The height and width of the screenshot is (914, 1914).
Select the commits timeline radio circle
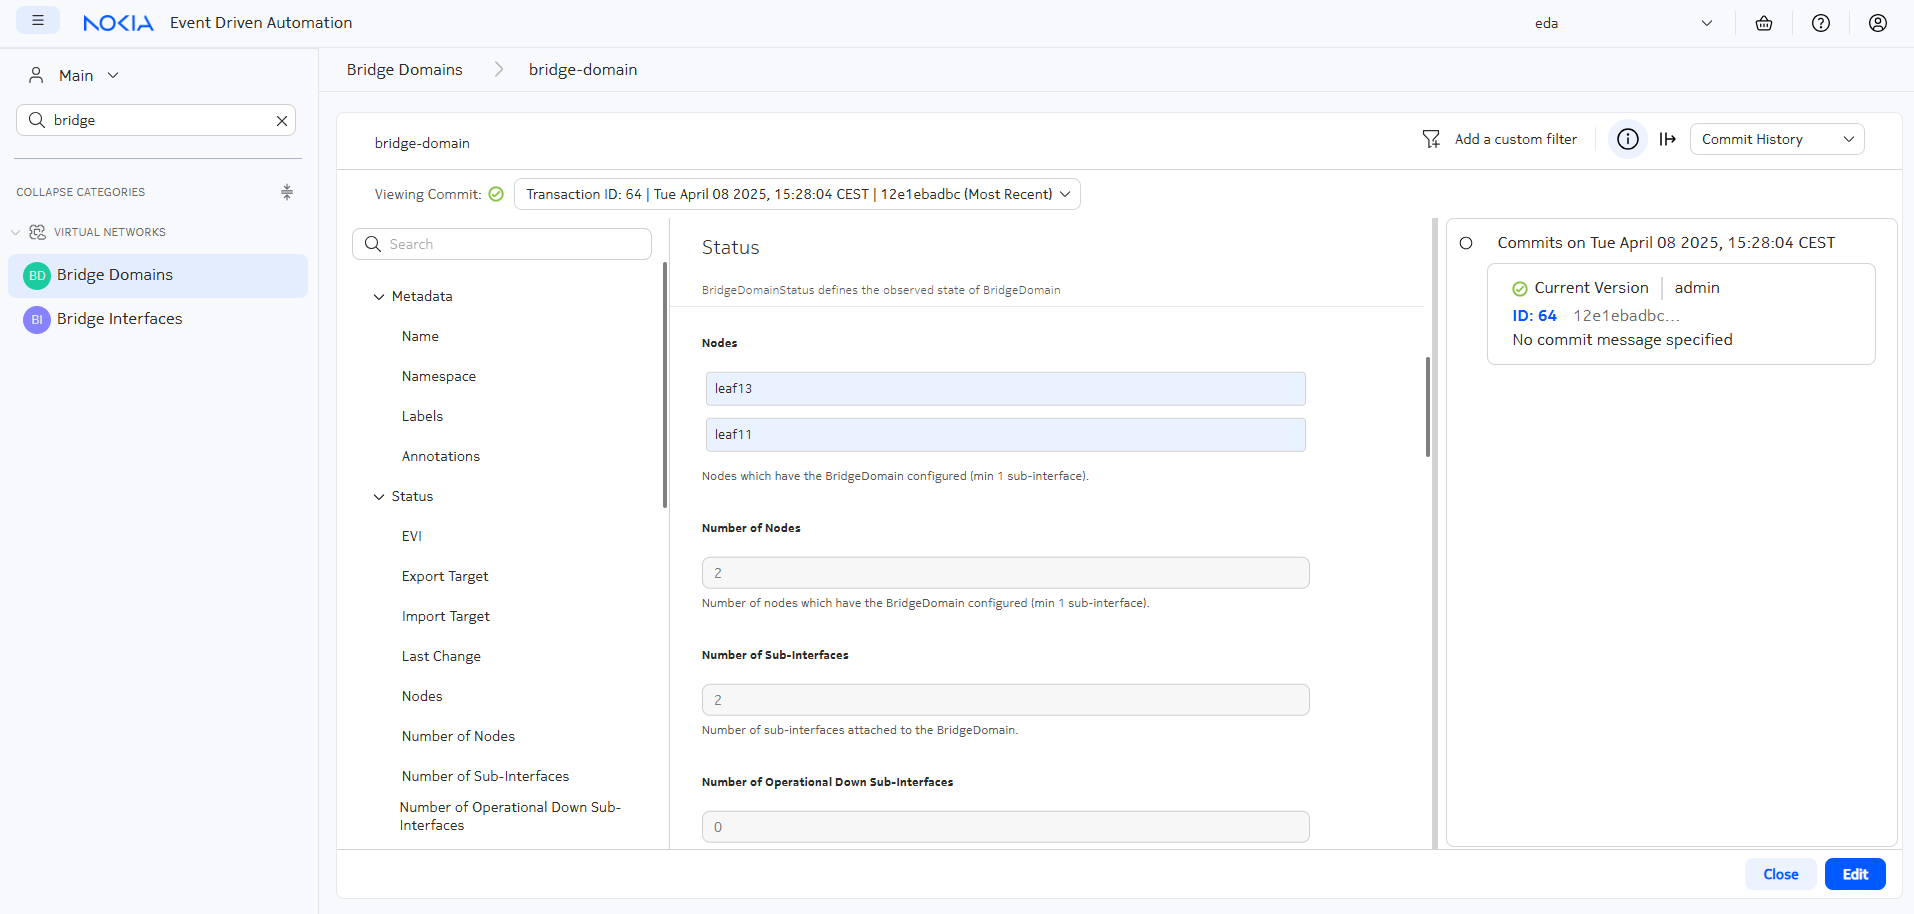tap(1466, 243)
